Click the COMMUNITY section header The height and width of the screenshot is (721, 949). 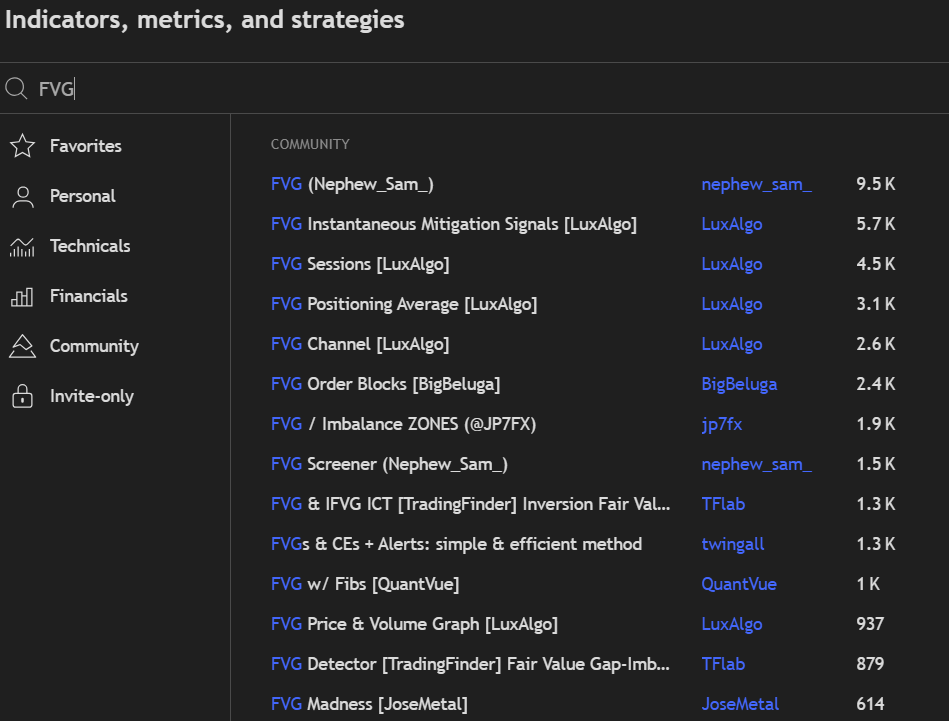pyautogui.click(x=310, y=144)
